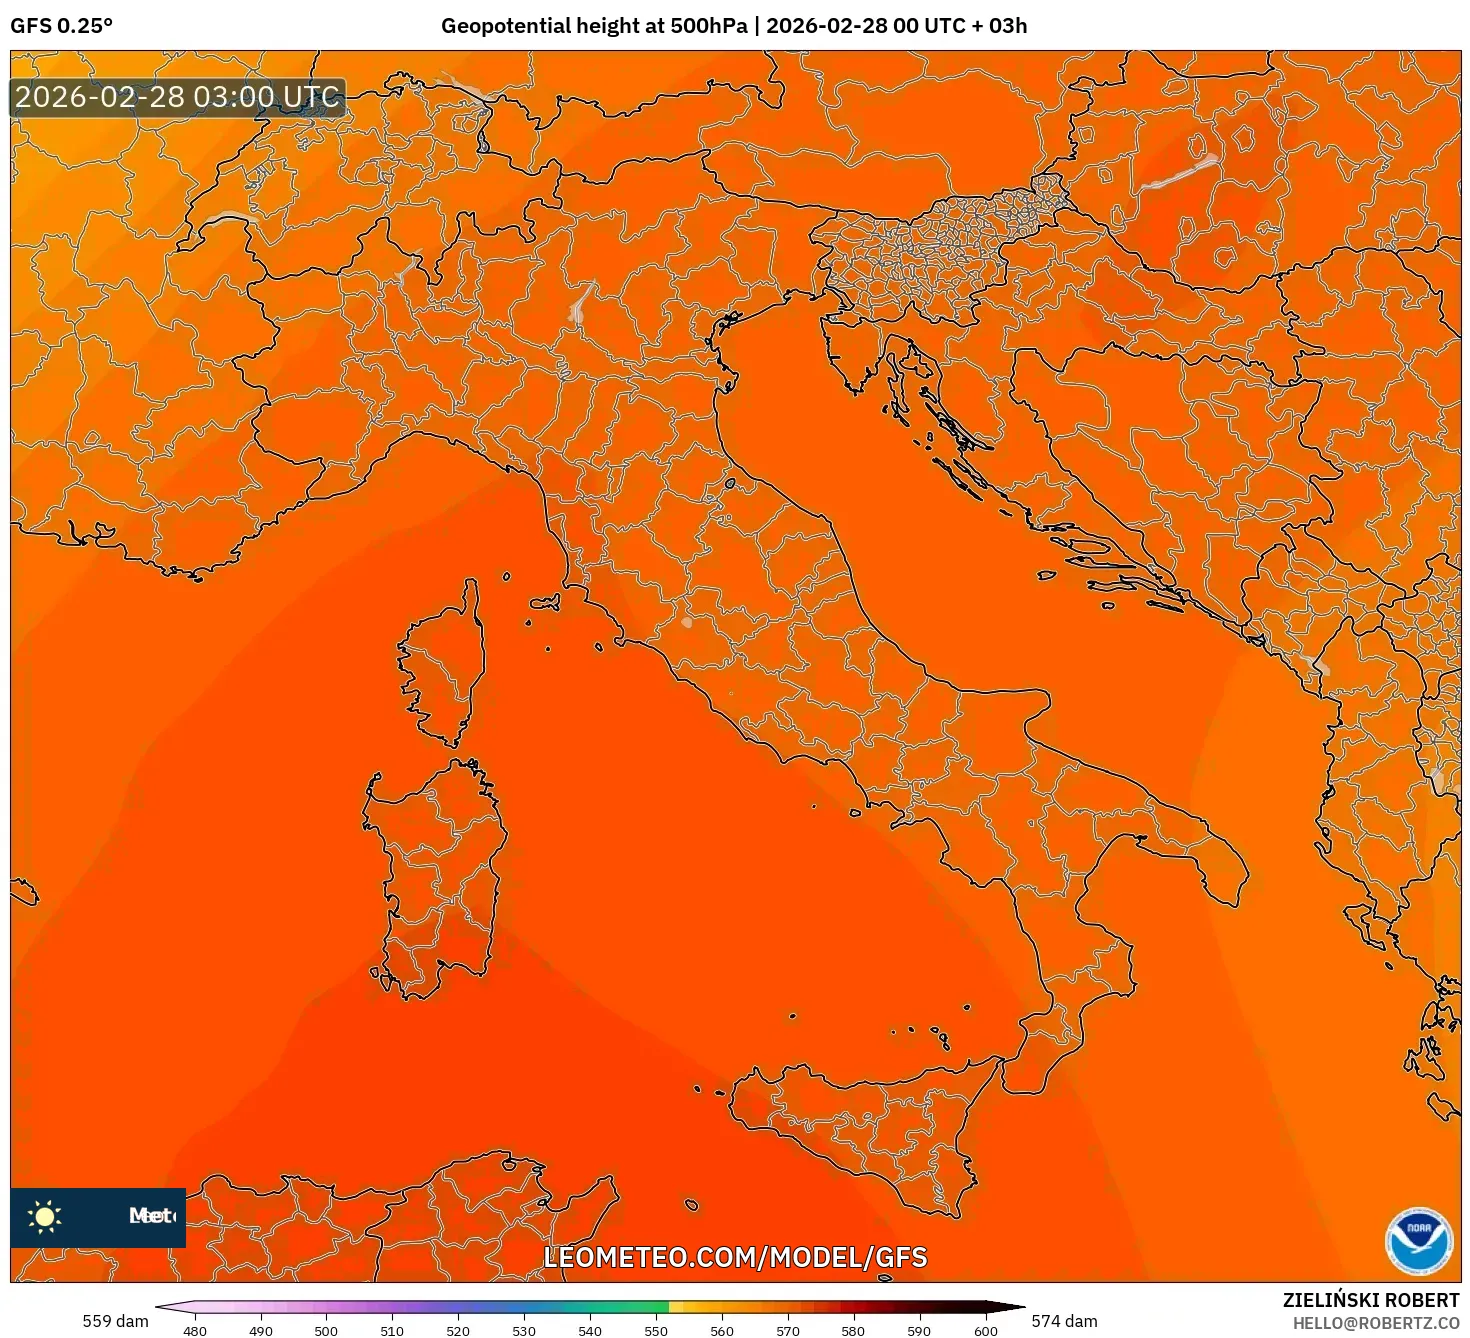The width and height of the screenshot is (1470, 1338).
Task: Open the LEOMETEO.COM/MODEL/GFS link
Action: (x=735, y=1258)
